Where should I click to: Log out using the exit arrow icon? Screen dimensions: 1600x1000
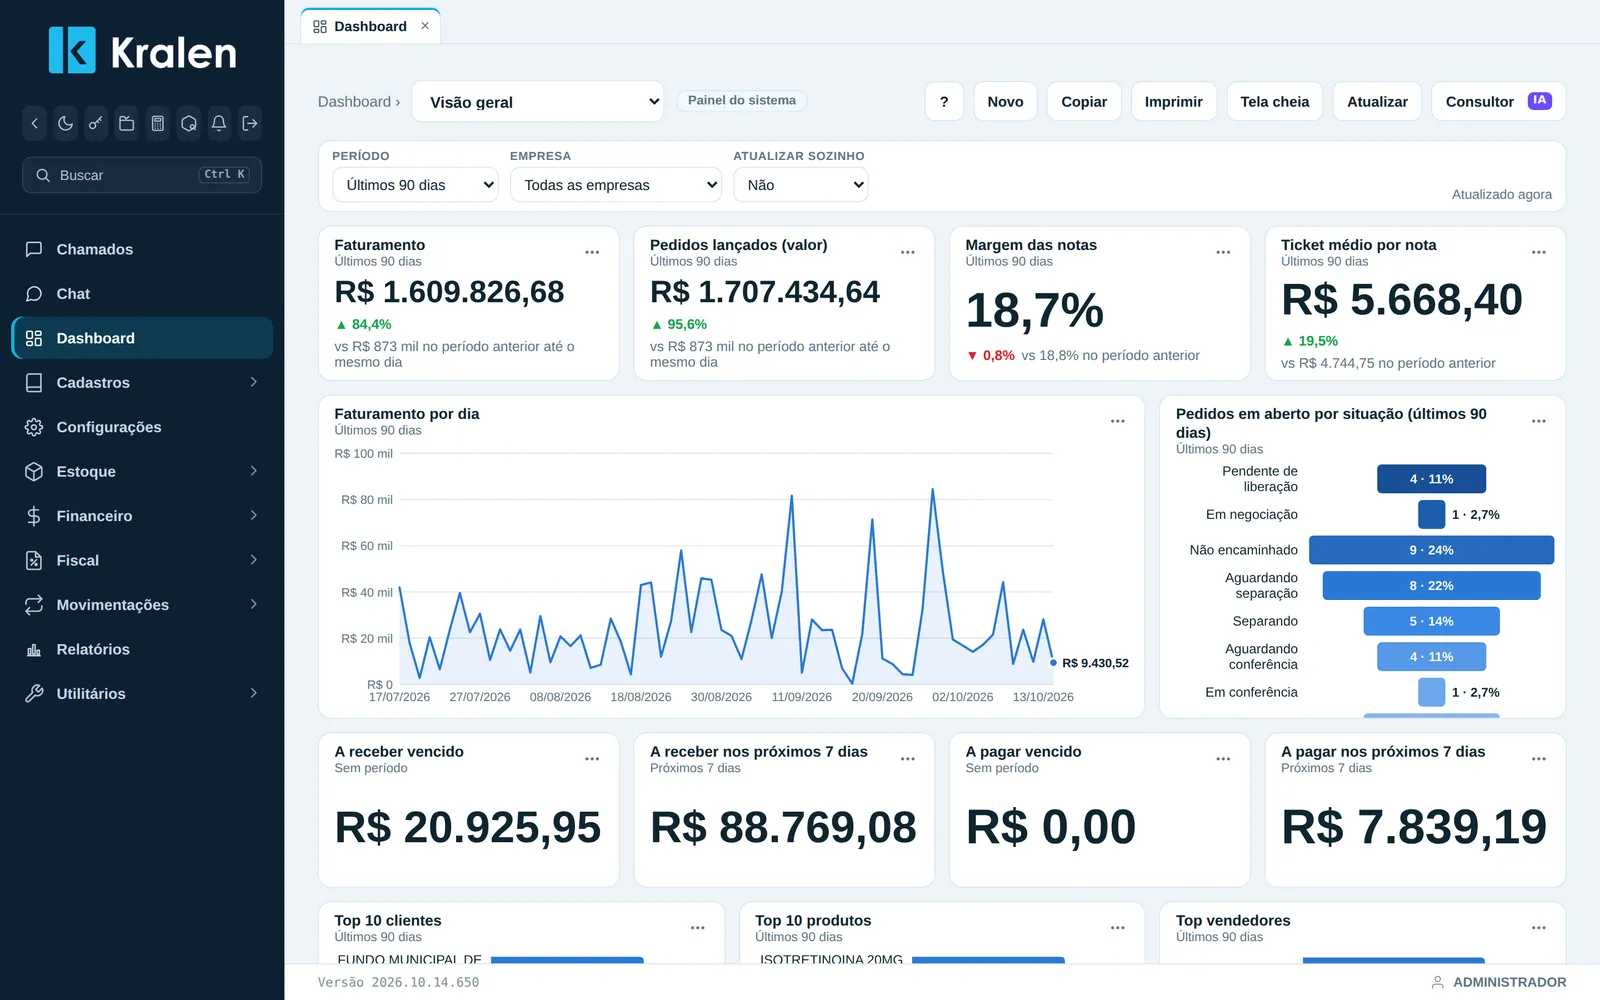250,124
